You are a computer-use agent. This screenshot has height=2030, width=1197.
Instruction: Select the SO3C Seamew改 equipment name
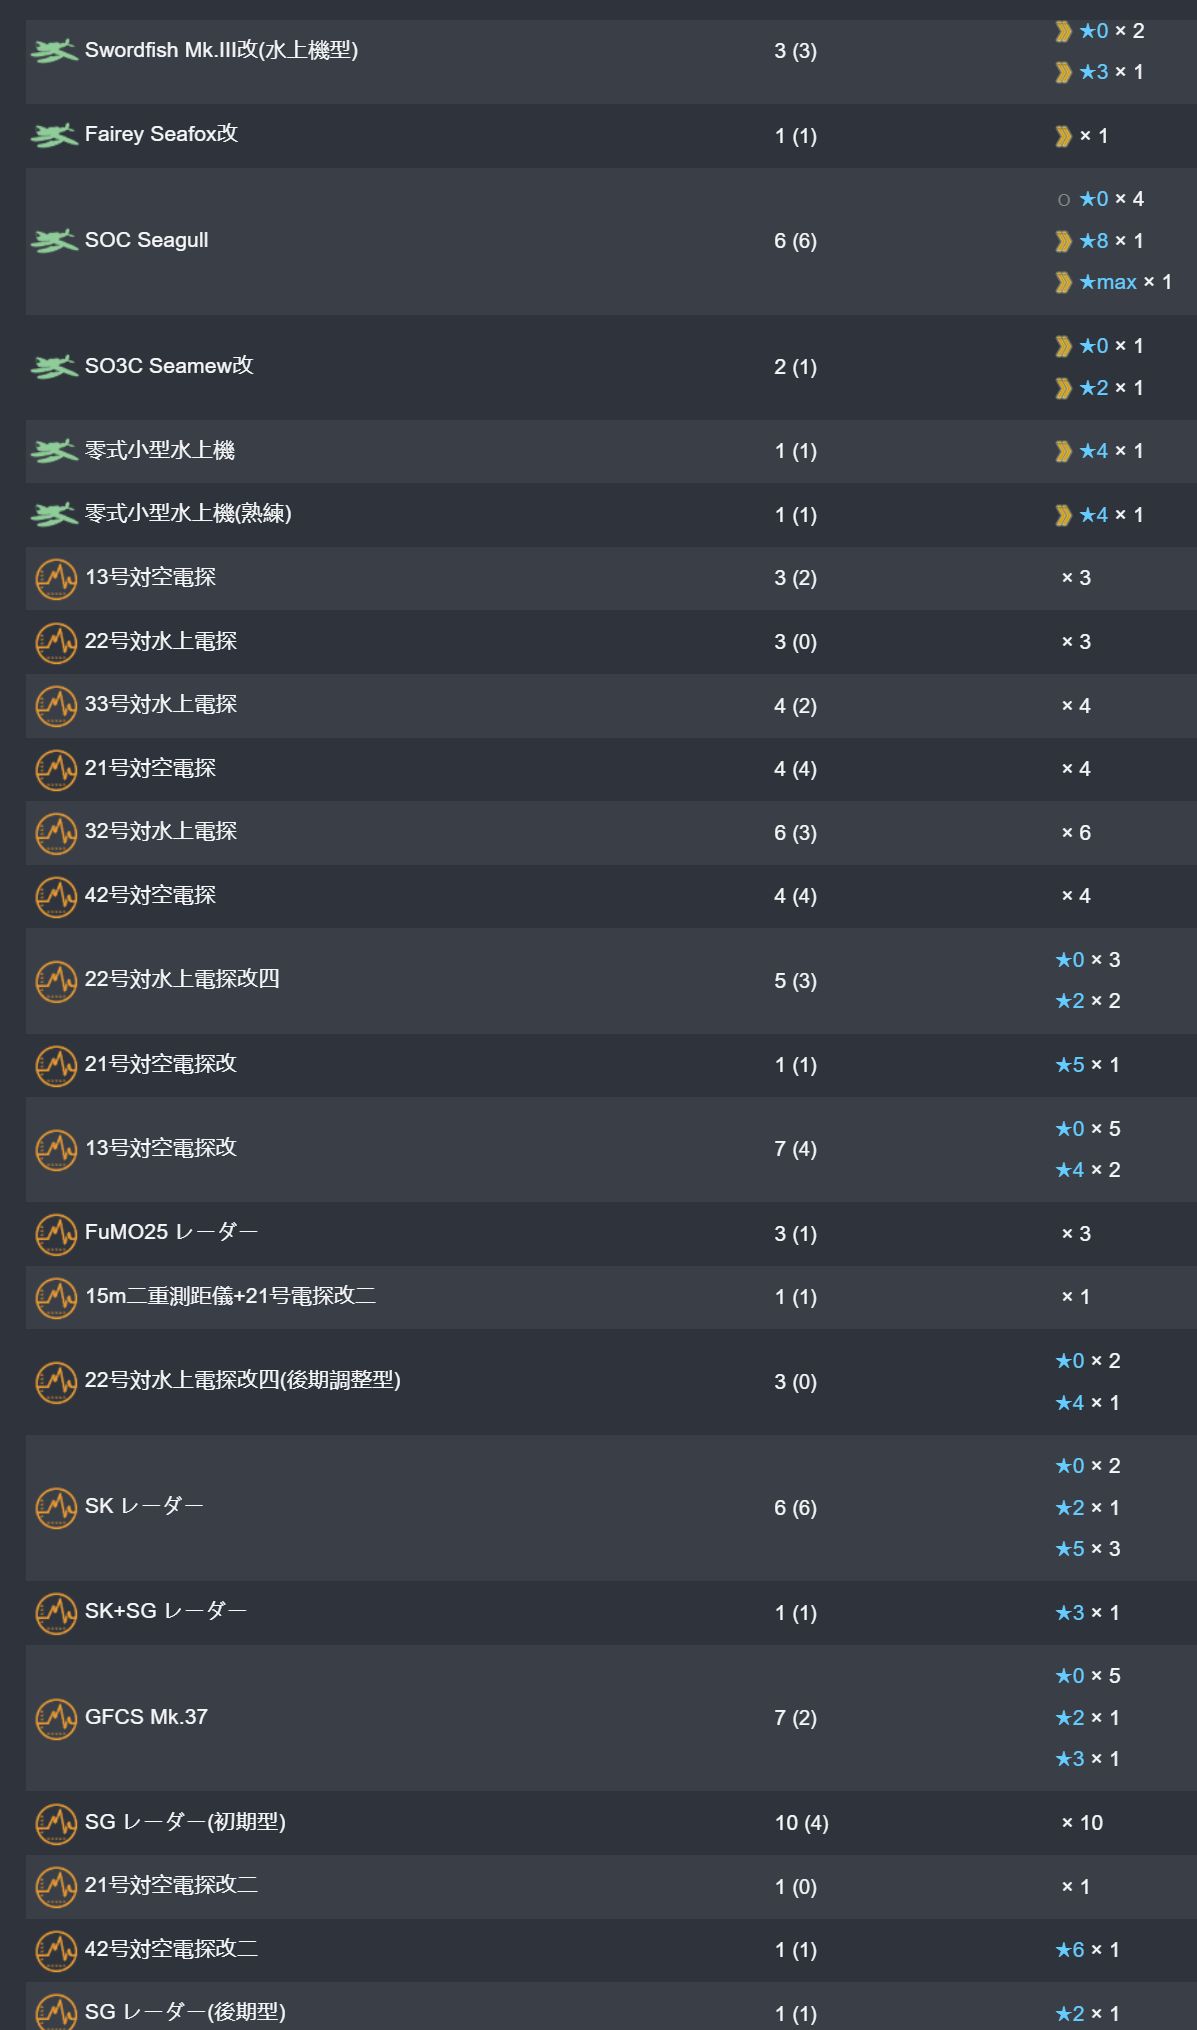(x=169, y=366)
